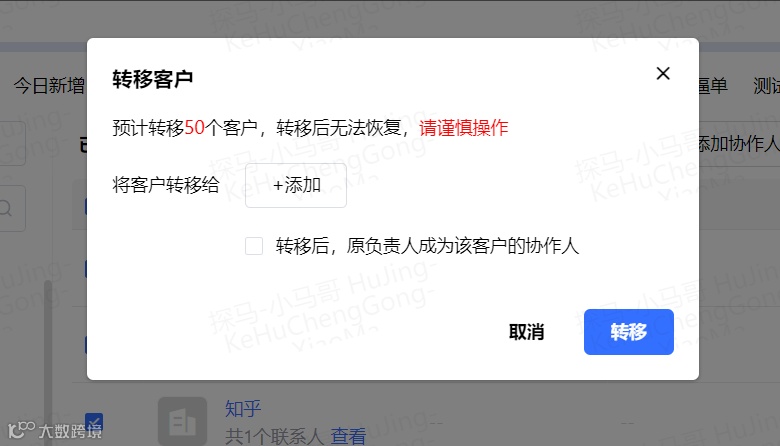780x446 pixels.
Task: Switch to the 今日新增 tab
Action: 49,86
